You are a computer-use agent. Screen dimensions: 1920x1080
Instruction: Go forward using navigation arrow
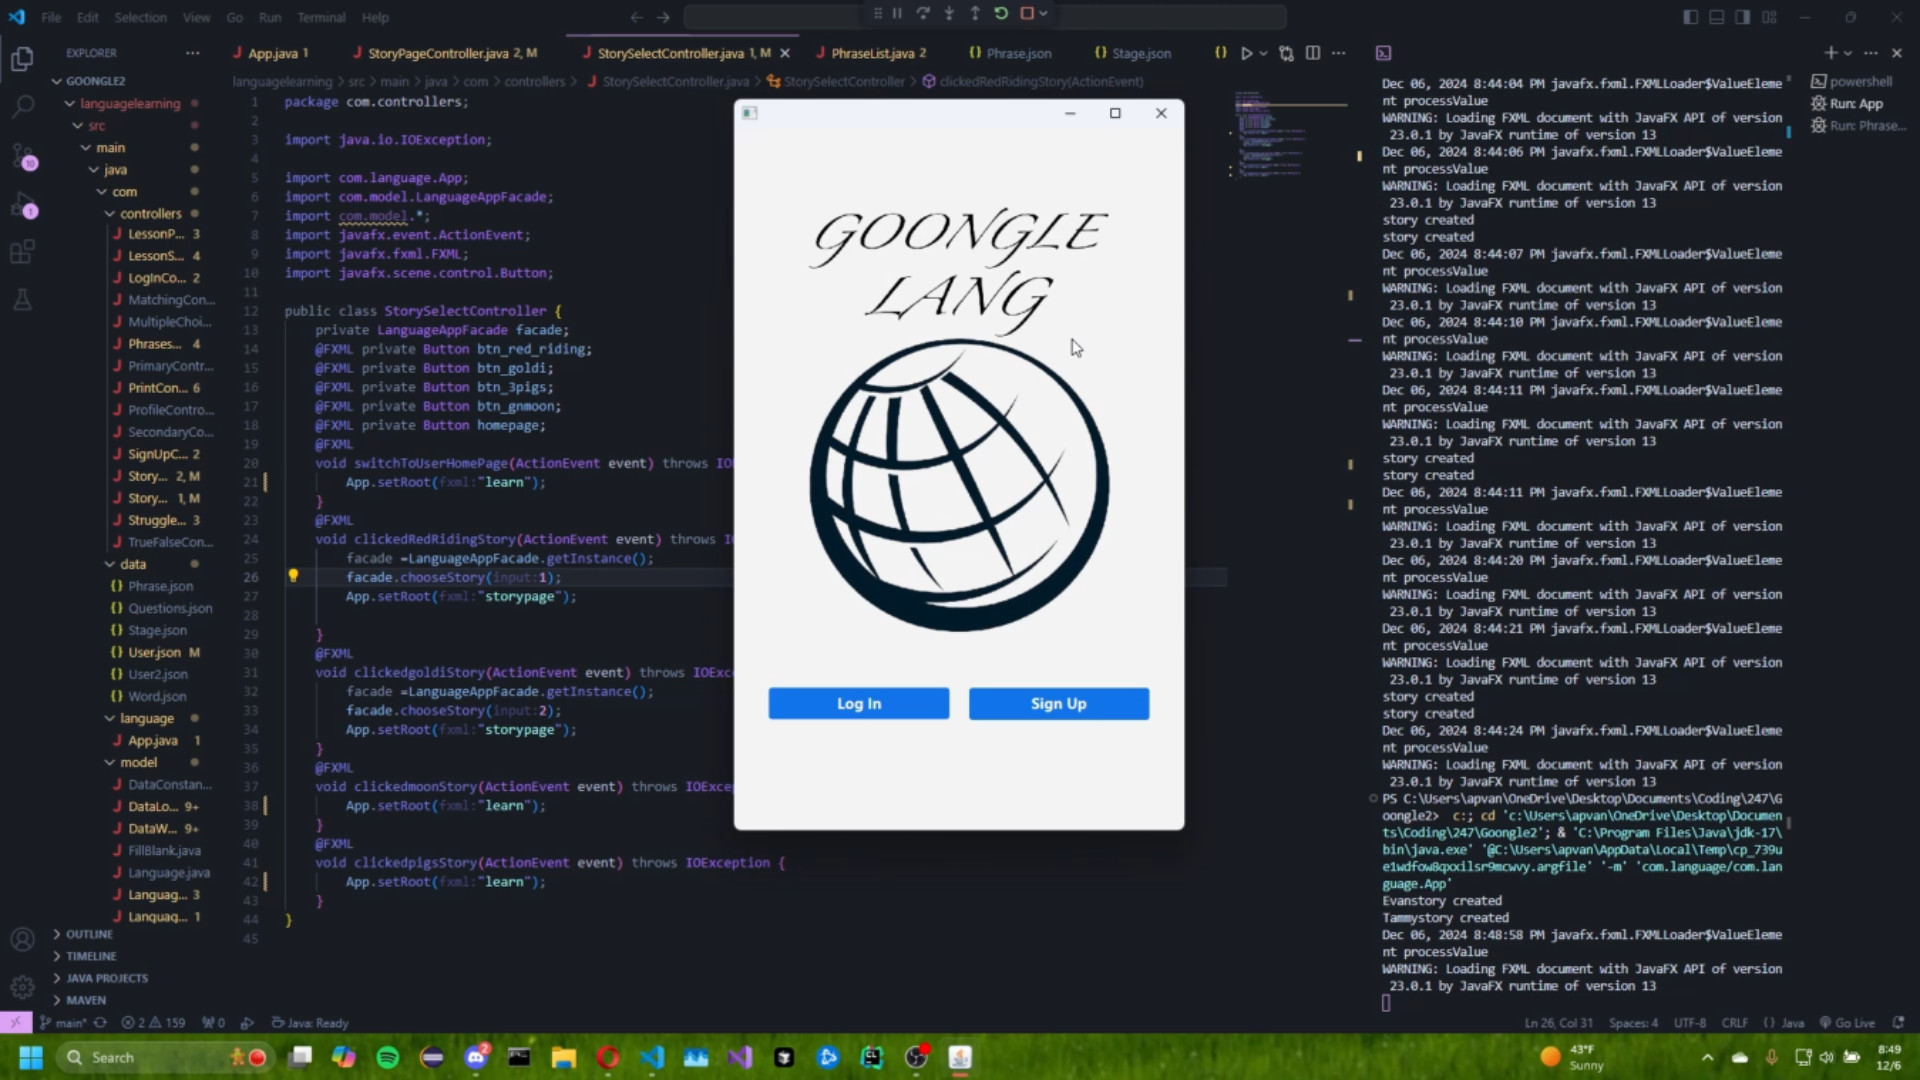click(x=663, y=17)
